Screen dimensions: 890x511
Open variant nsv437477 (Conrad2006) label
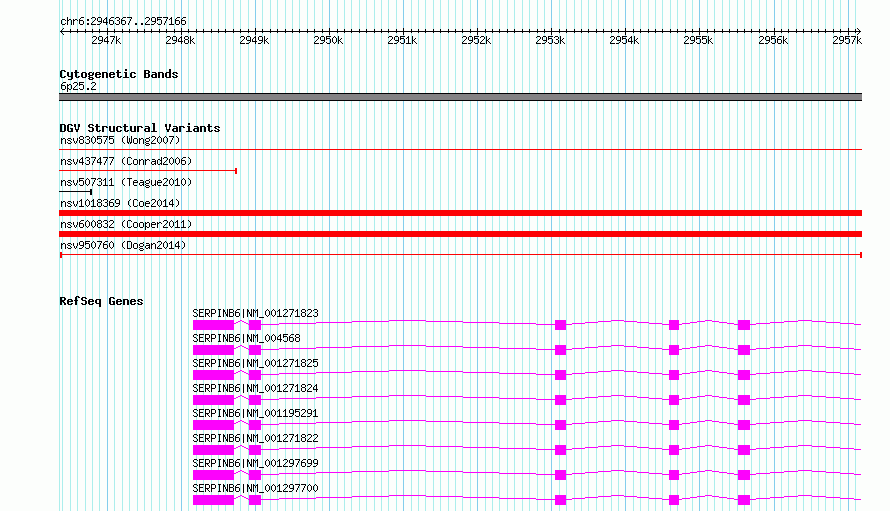(126, 161)
